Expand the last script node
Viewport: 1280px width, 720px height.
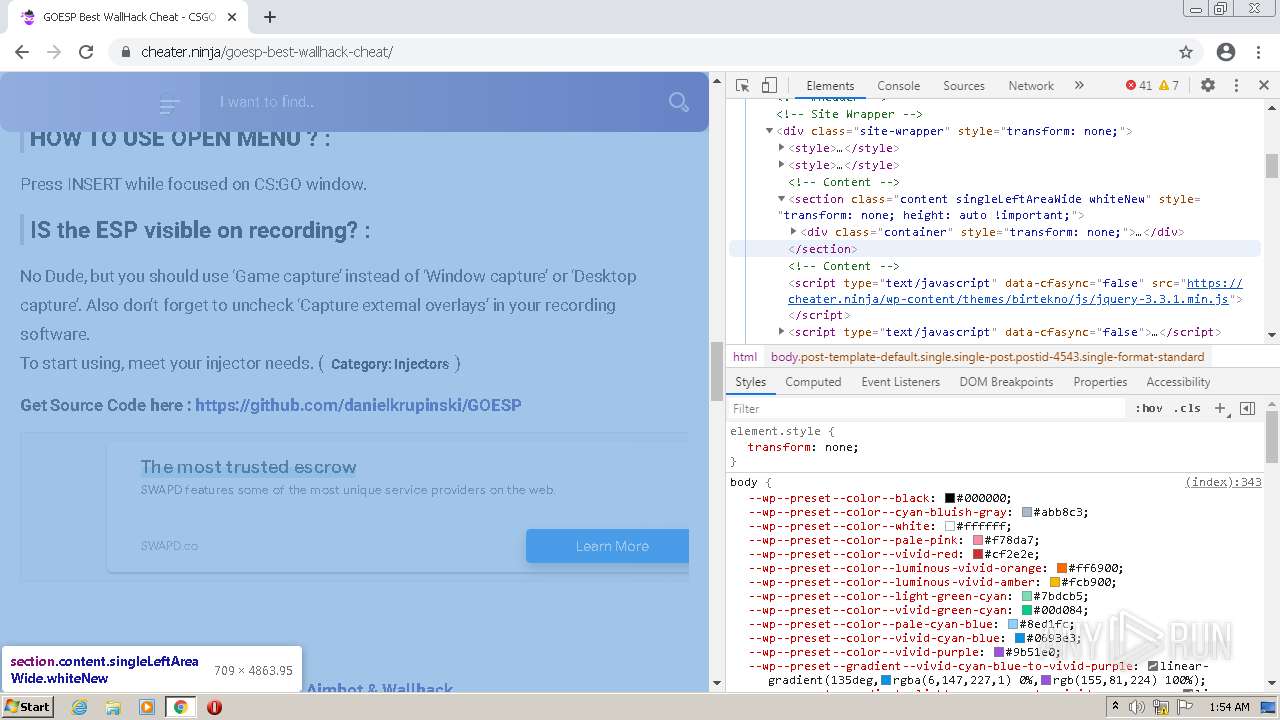[782, 332]
